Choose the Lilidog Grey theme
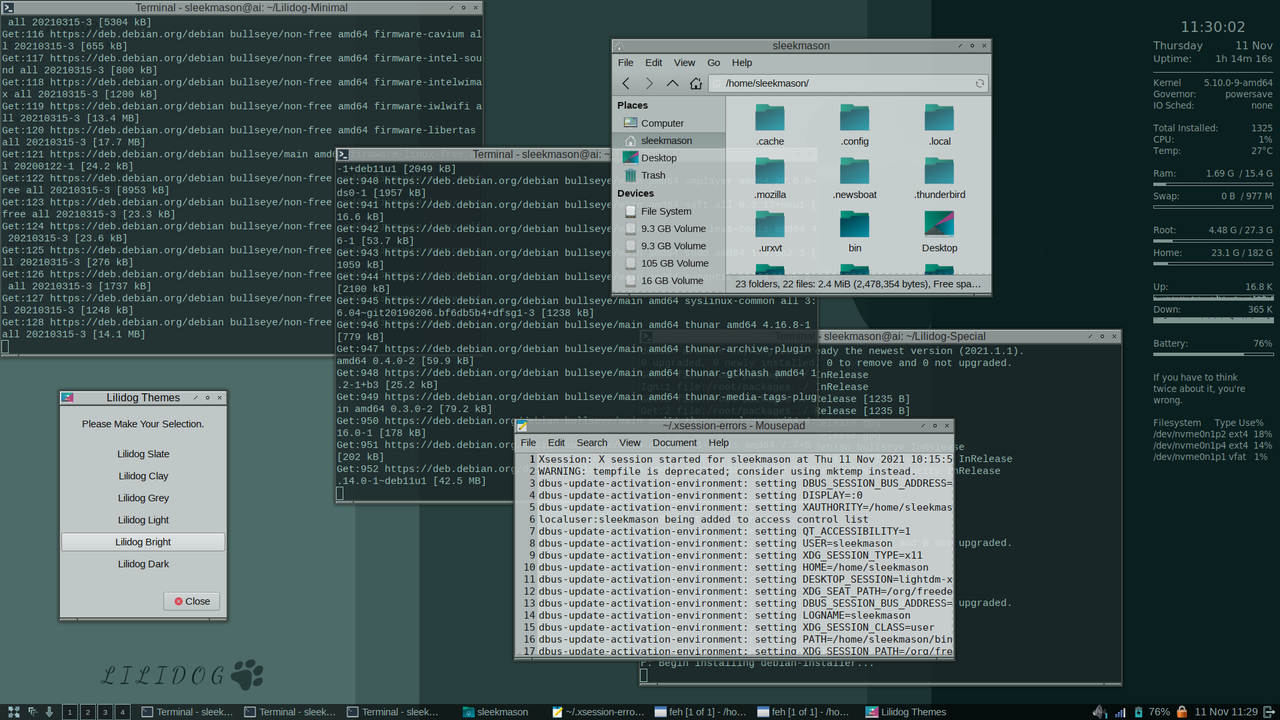This screenshot has height=720, width=1280. pyautogui.click(x=143, y=498)
